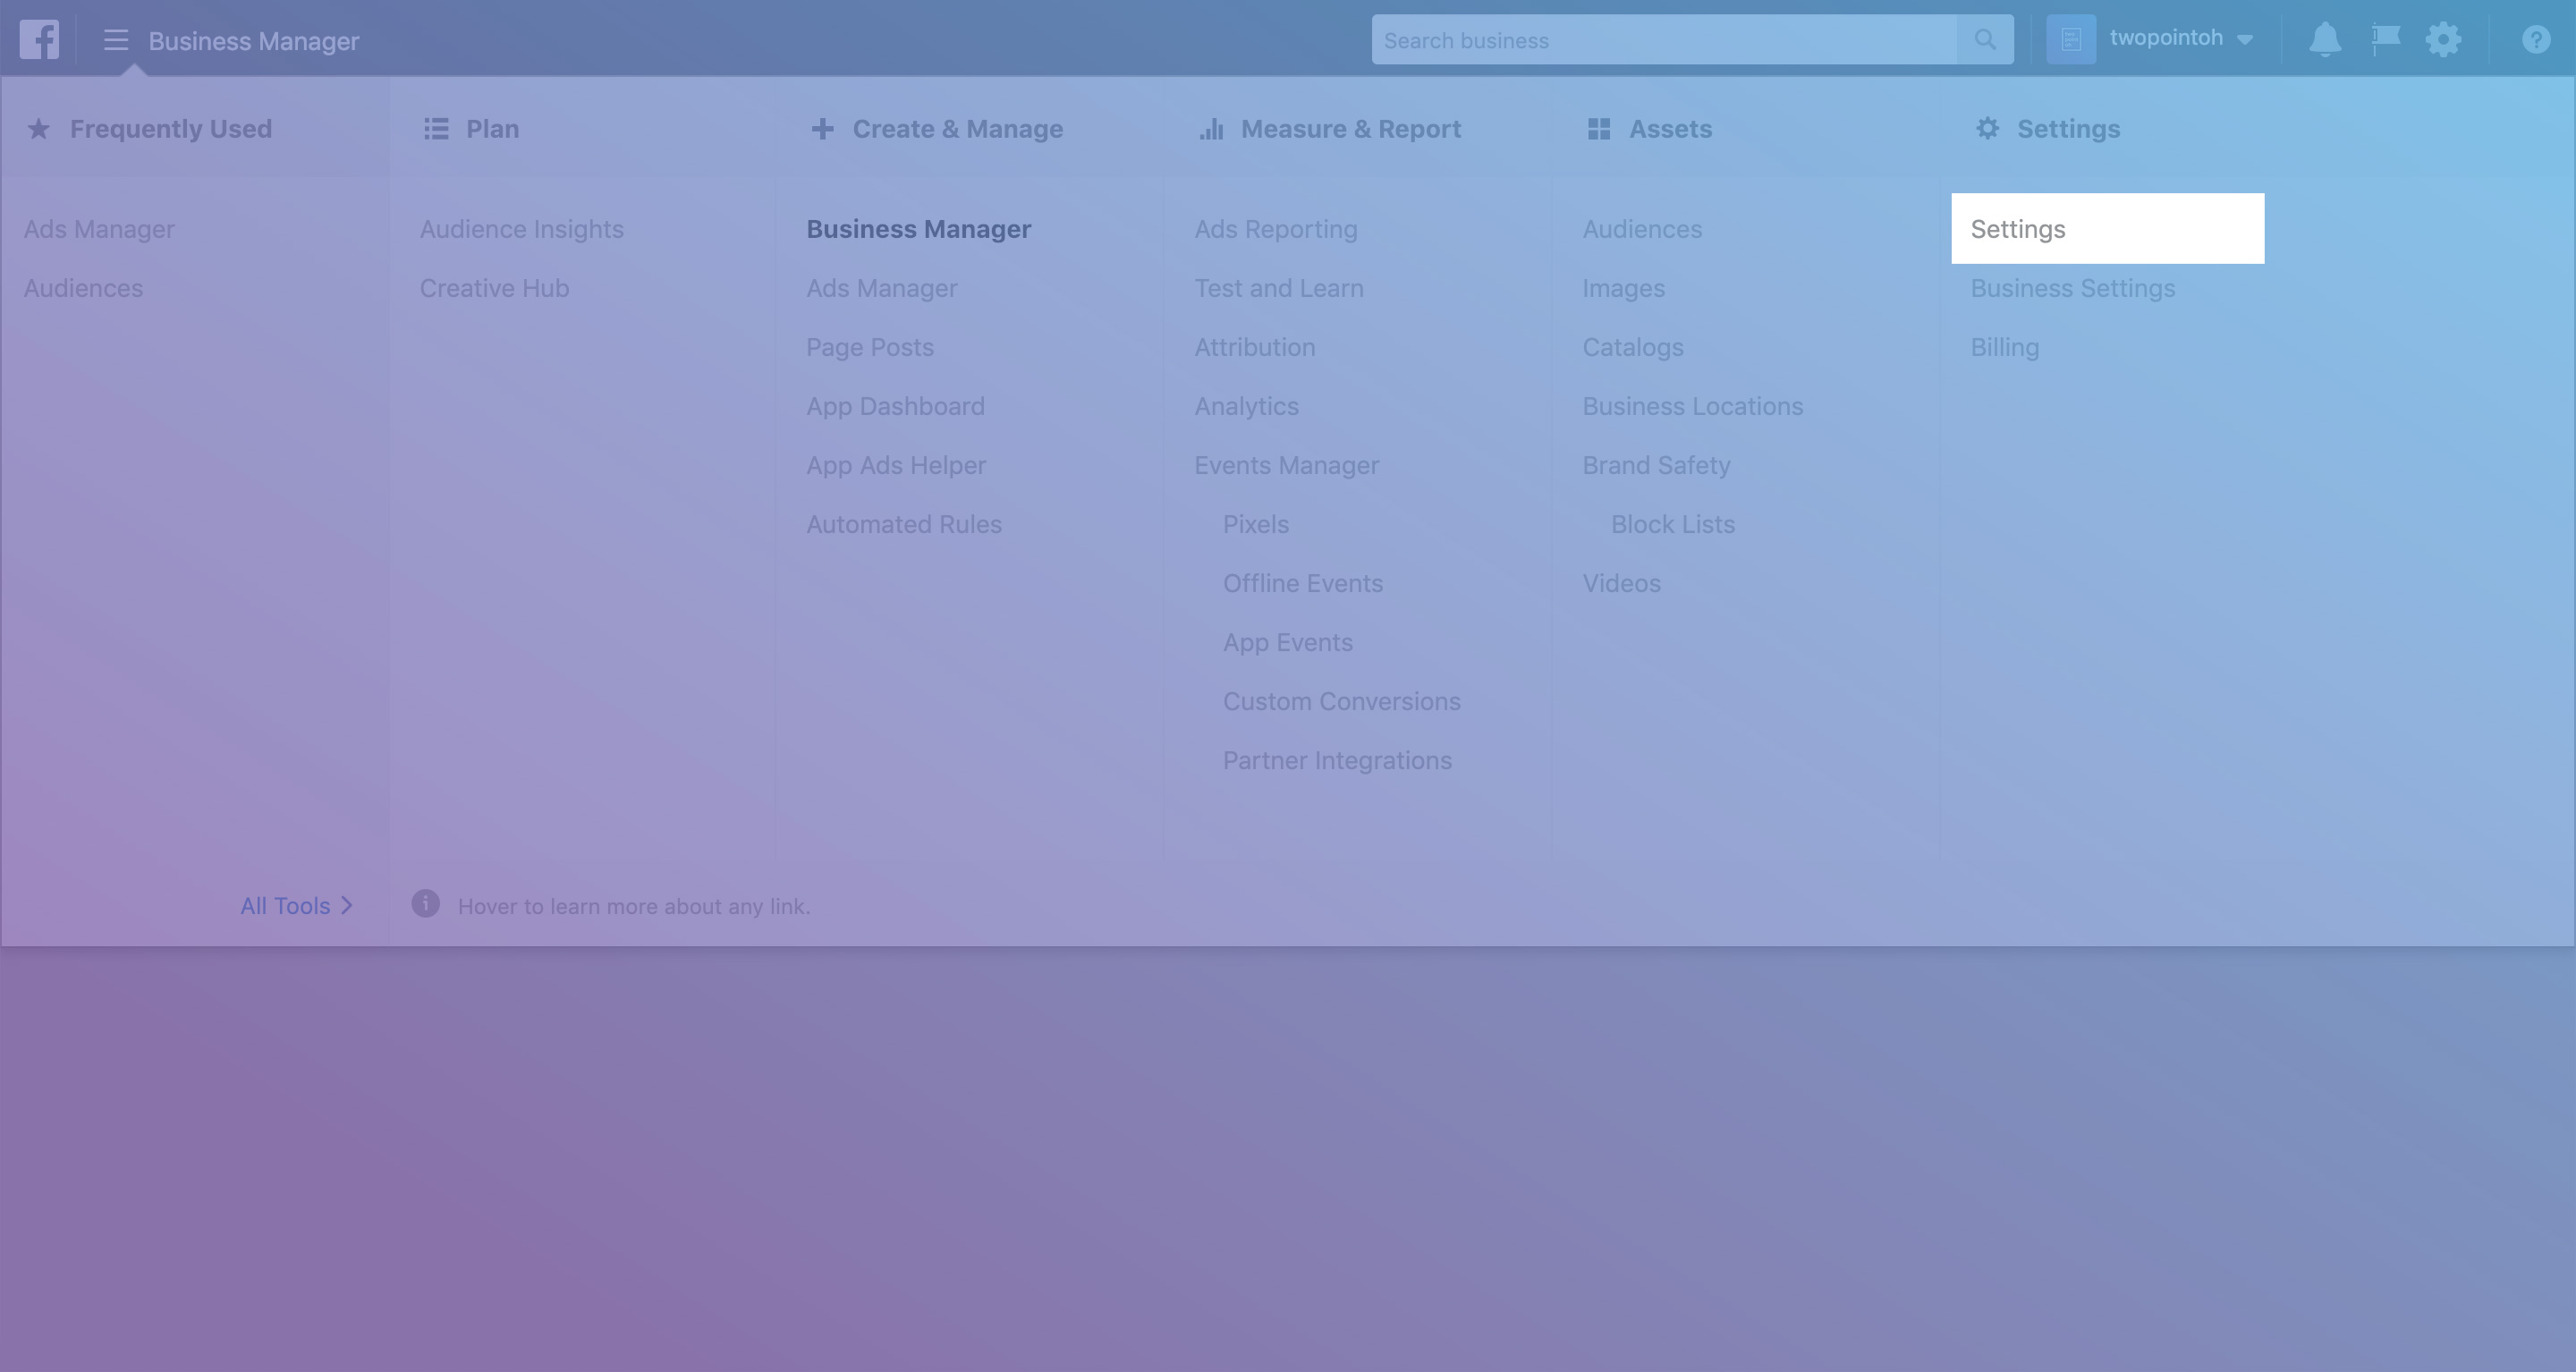Screen dimensions: 2576x1372
Task: Click the help question mark icon
Action: pyautogui.click(x=2535, y=40)
